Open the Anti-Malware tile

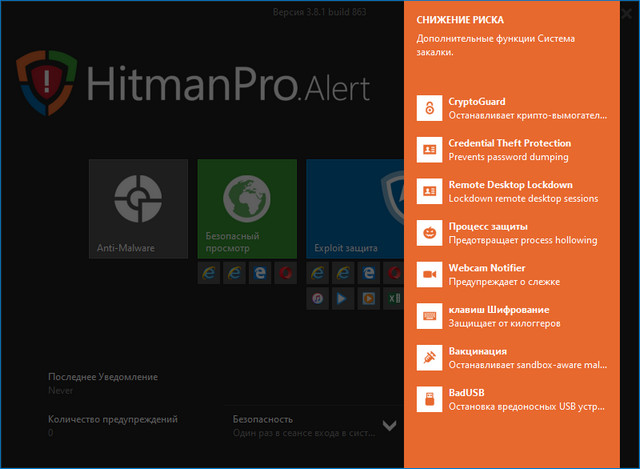(138, 209)
